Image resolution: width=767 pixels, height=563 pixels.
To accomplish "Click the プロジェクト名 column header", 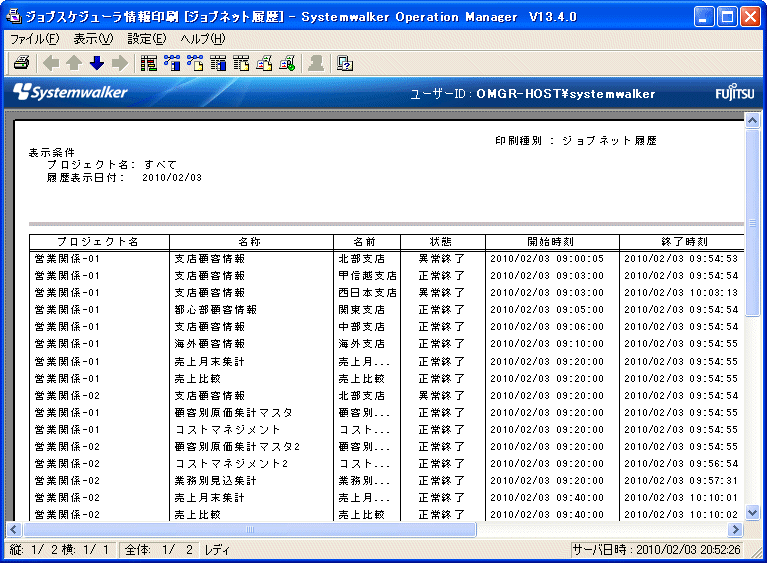I will pos(98,242).
